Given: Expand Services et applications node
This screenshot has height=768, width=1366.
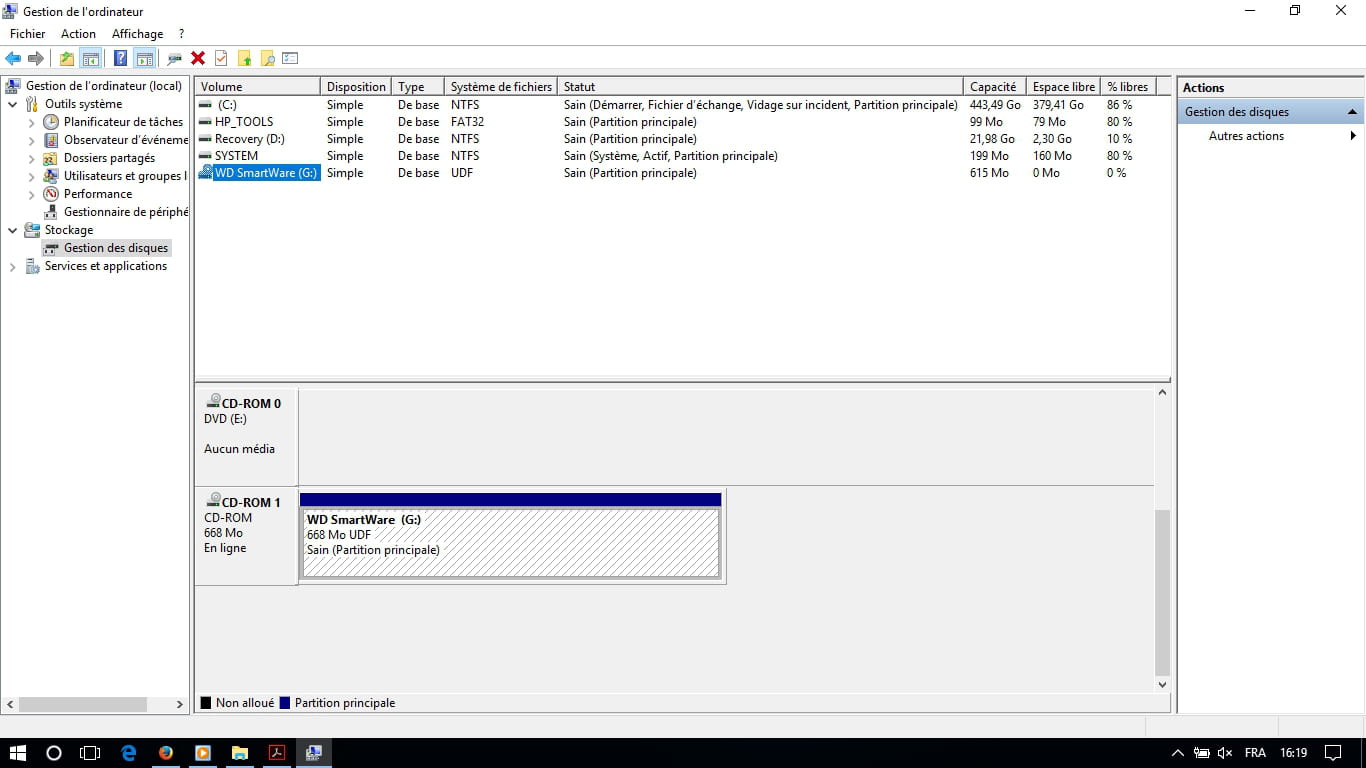Looking at the screenshot, I should coord(13,266).
